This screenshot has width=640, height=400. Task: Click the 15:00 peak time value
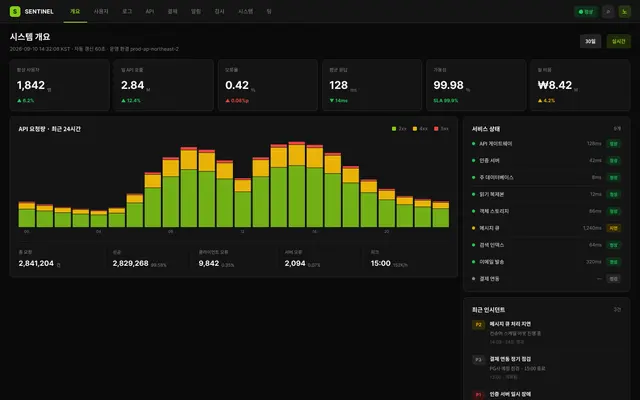[380, 263]
